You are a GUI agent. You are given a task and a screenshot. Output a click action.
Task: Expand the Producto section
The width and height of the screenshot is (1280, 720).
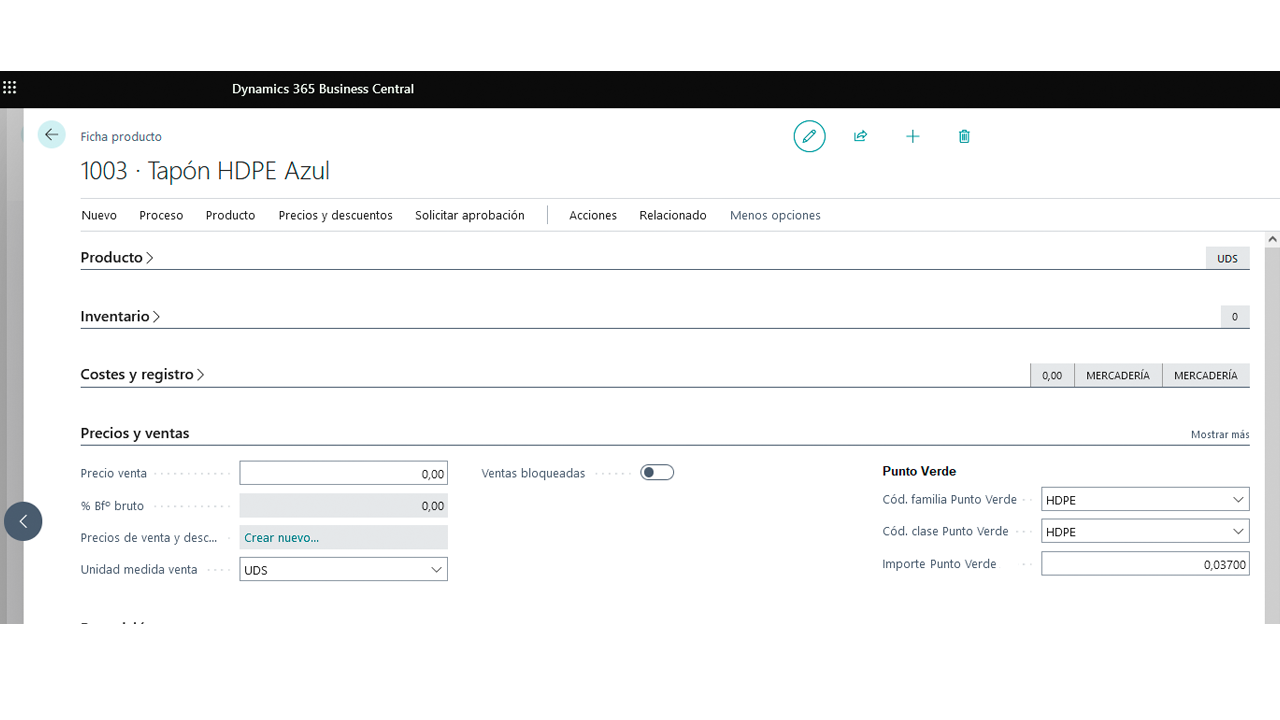click(117, 257)
